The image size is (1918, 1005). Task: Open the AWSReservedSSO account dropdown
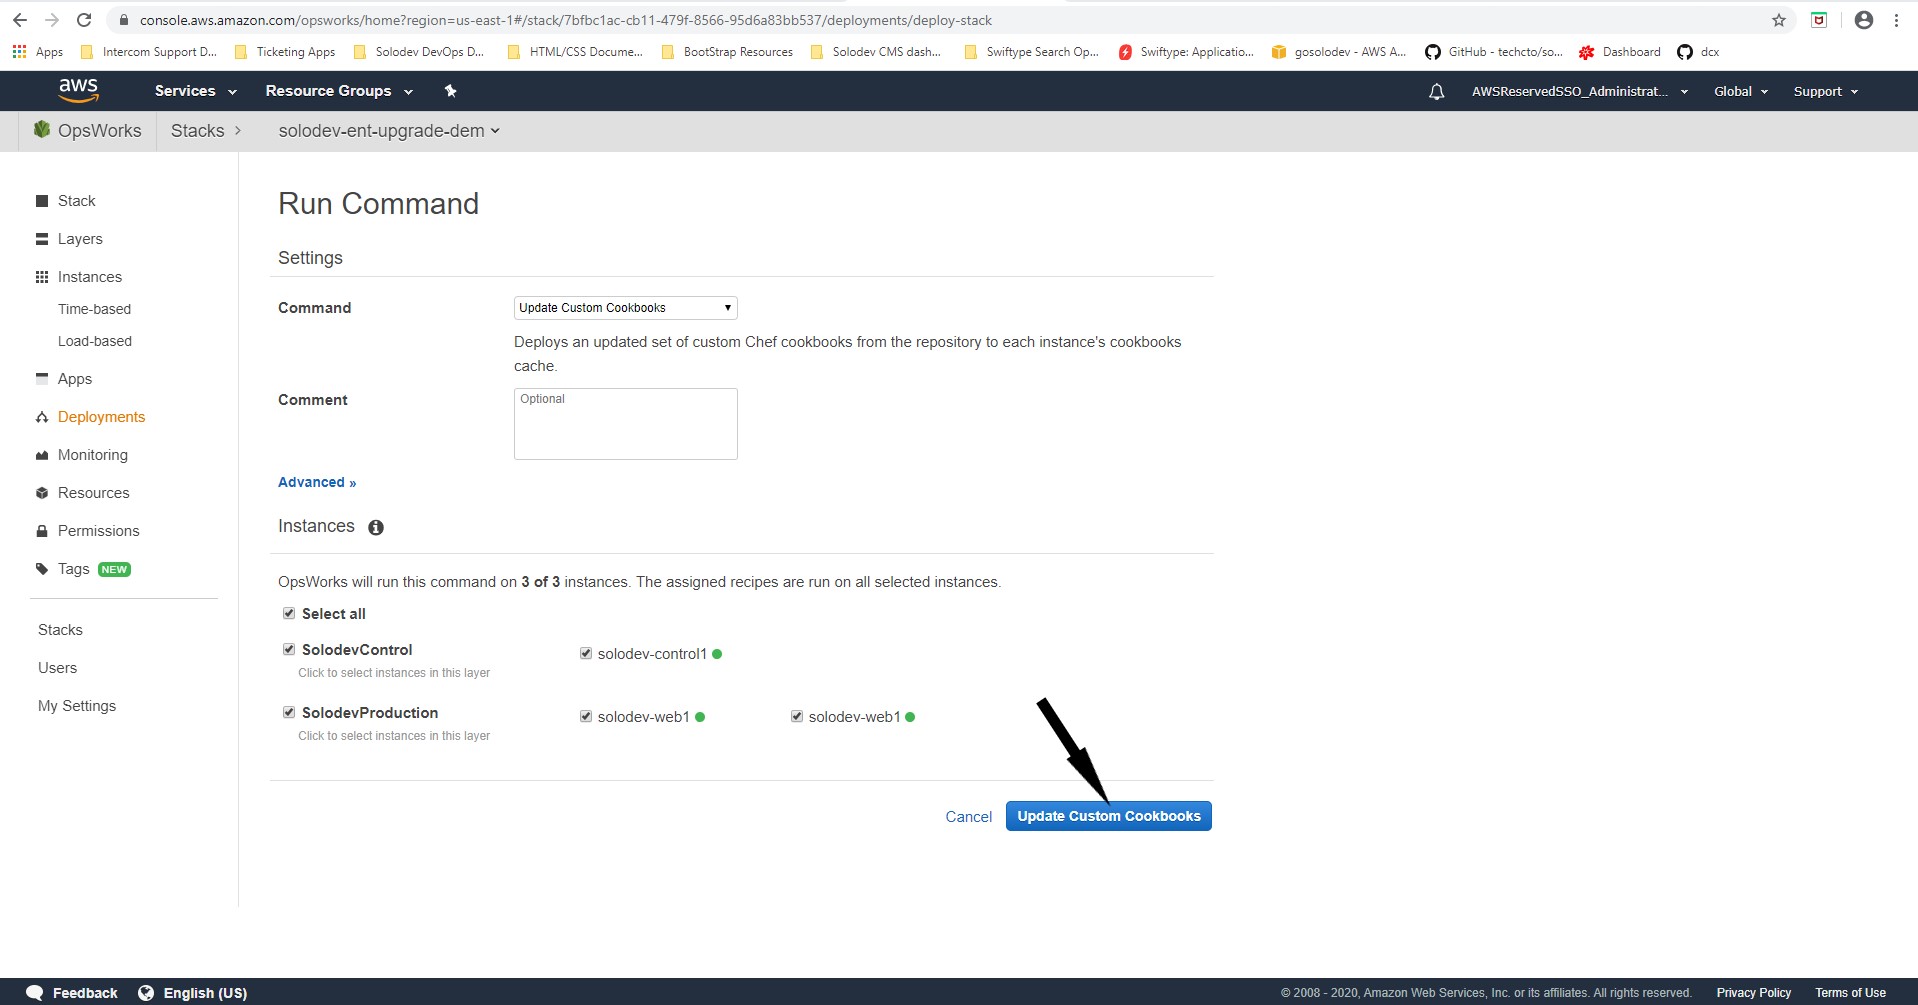[1580, 92]
